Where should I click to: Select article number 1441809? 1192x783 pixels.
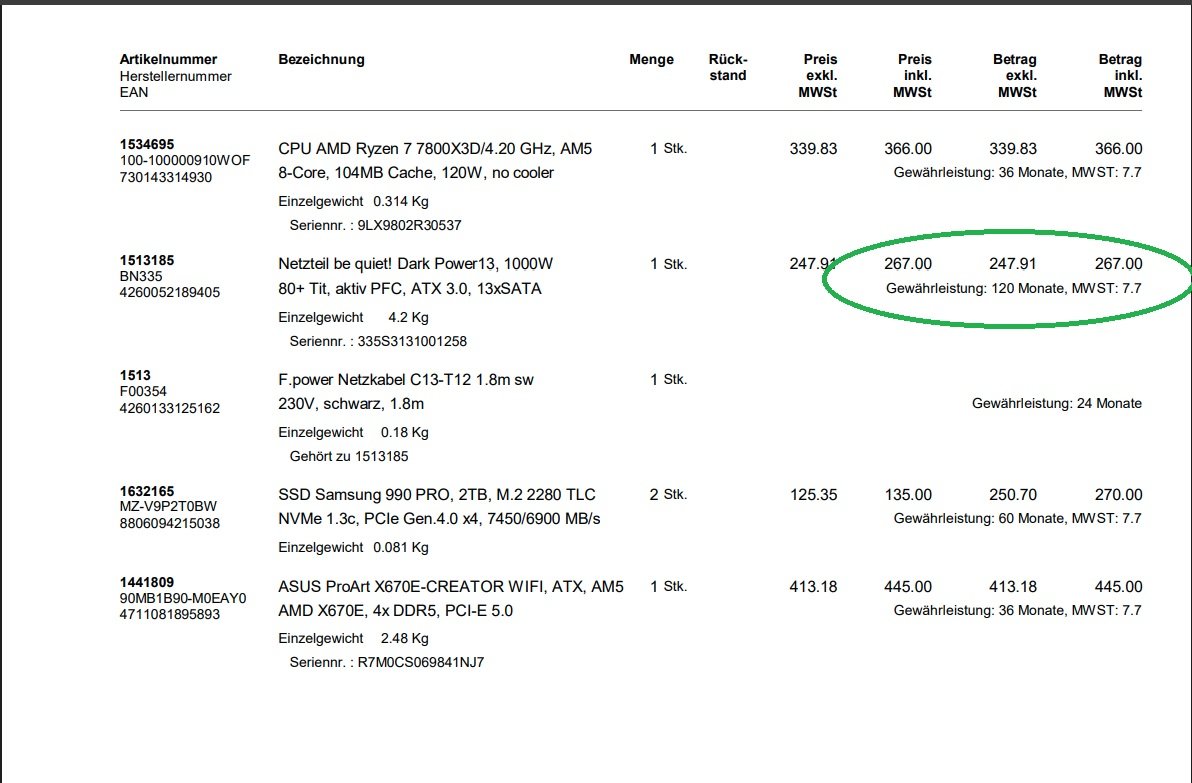(x=147, y=582)
